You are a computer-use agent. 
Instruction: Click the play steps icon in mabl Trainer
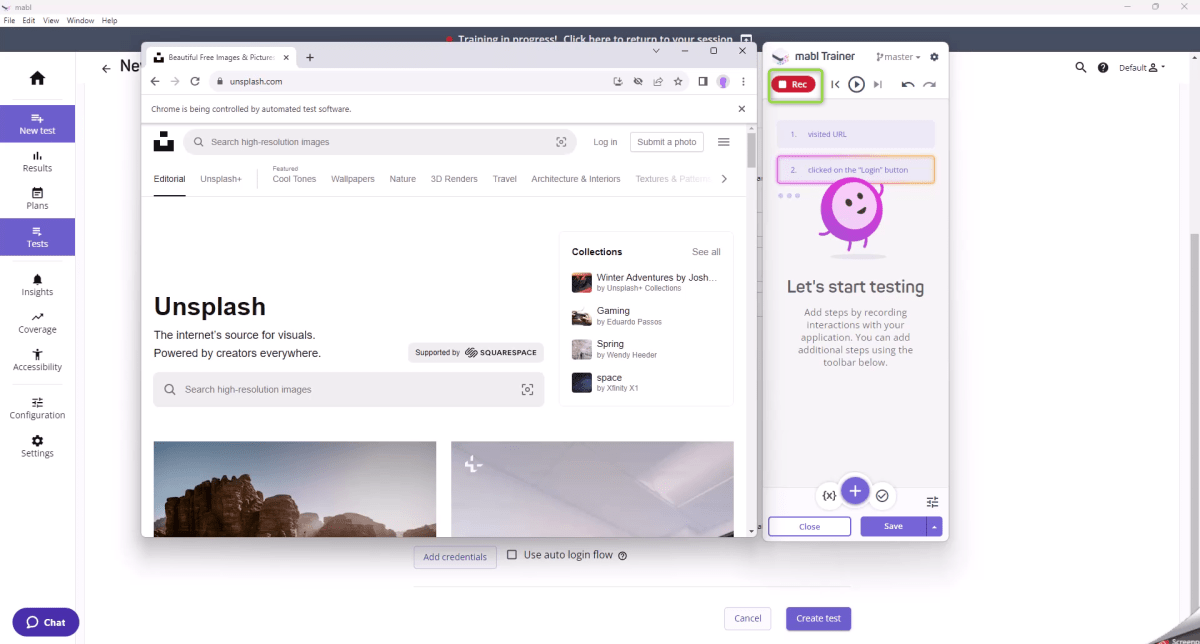(x=856, y=84)
